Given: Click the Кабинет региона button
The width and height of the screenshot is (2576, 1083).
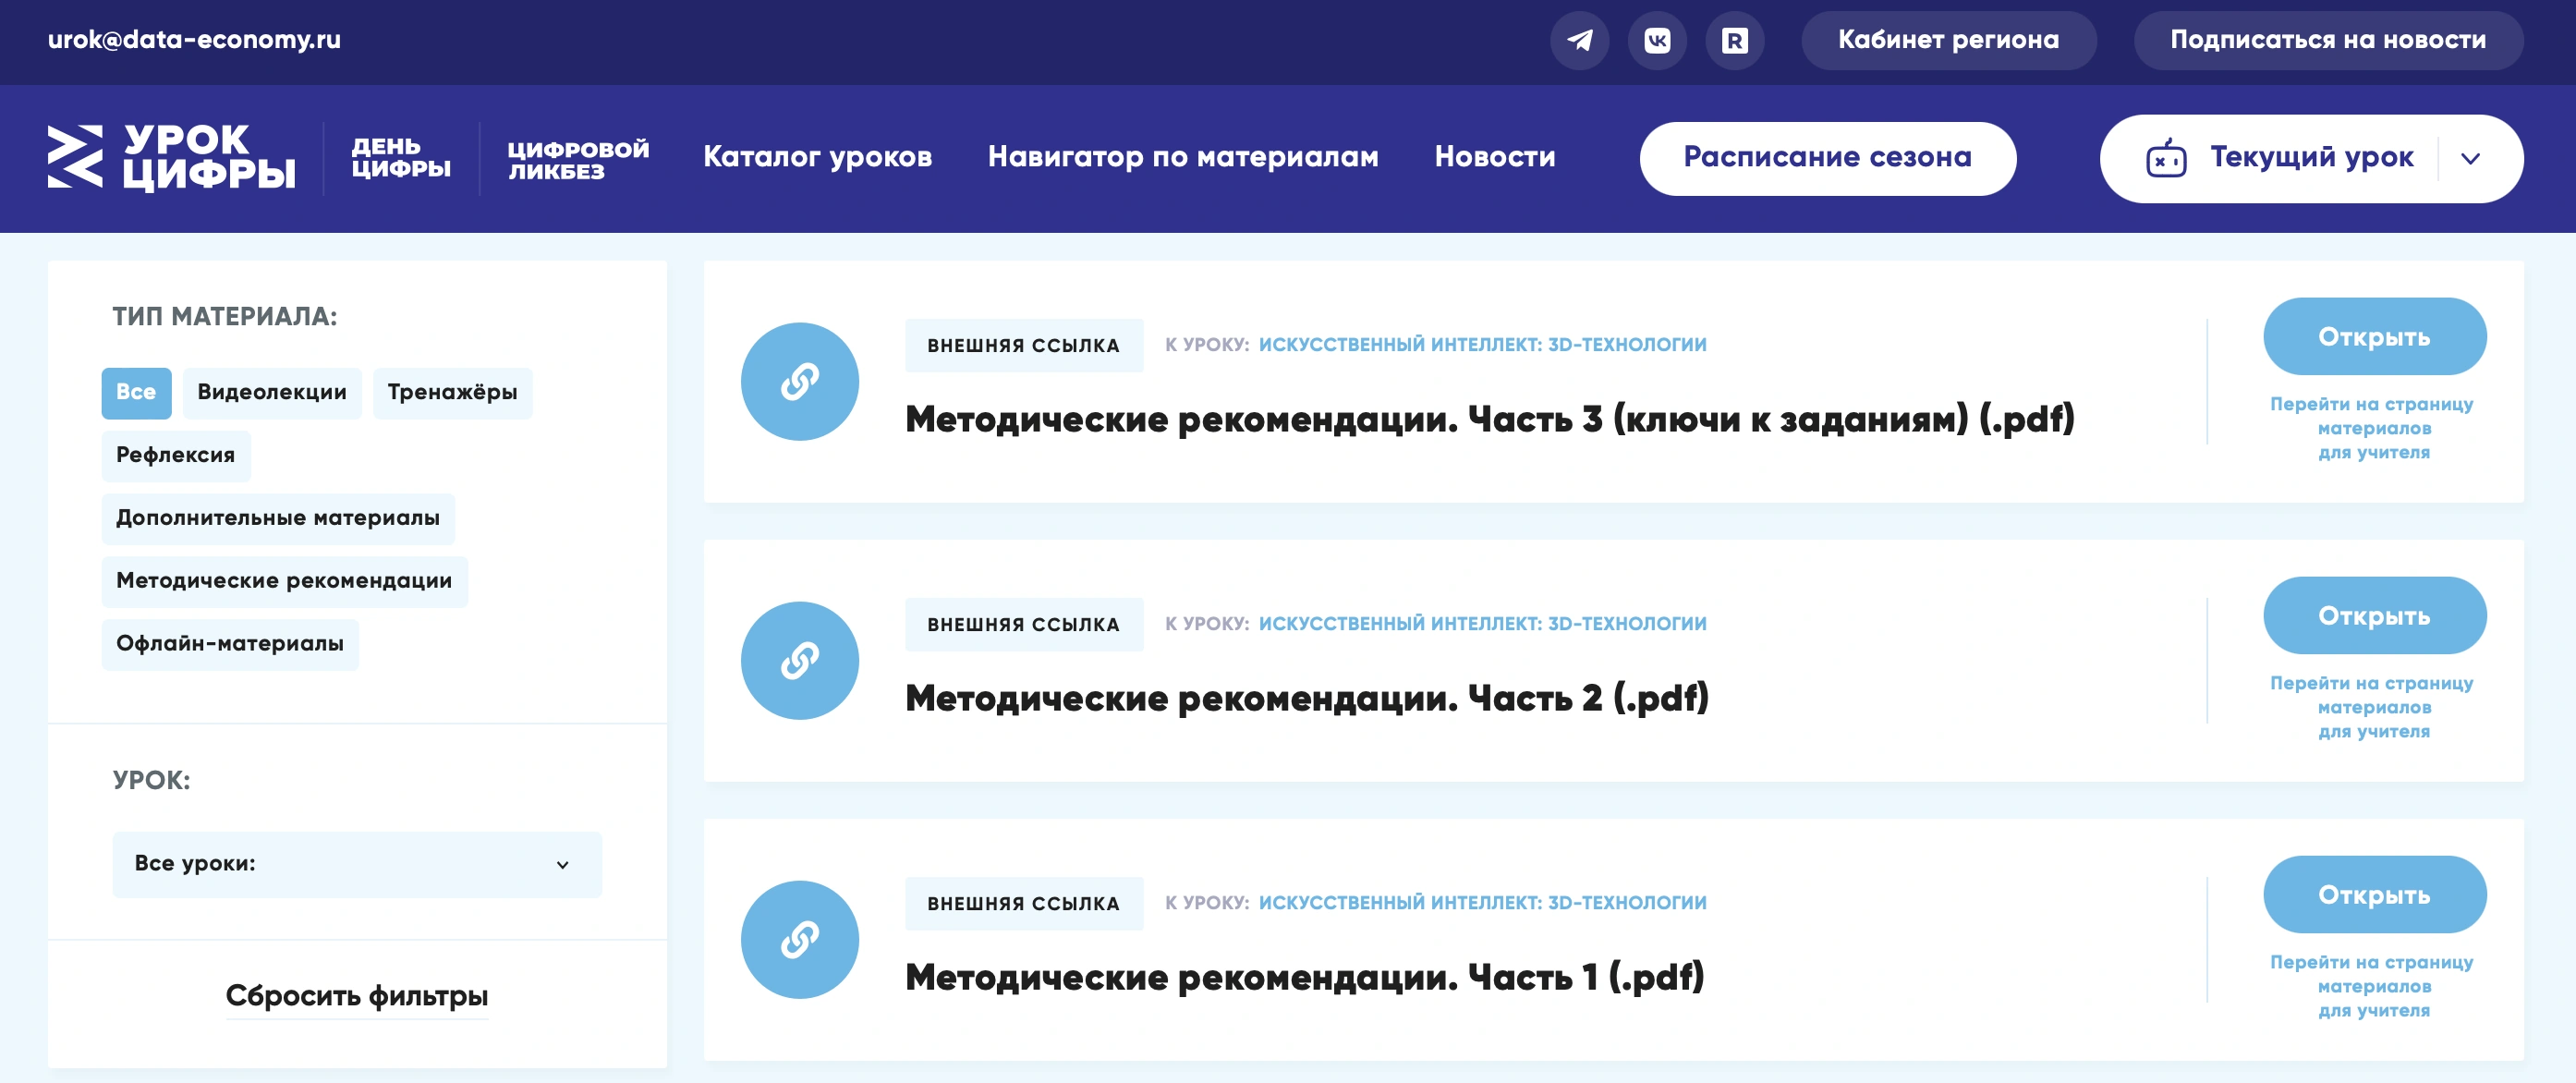Looking at the screenshot, I should [1948, 40].
